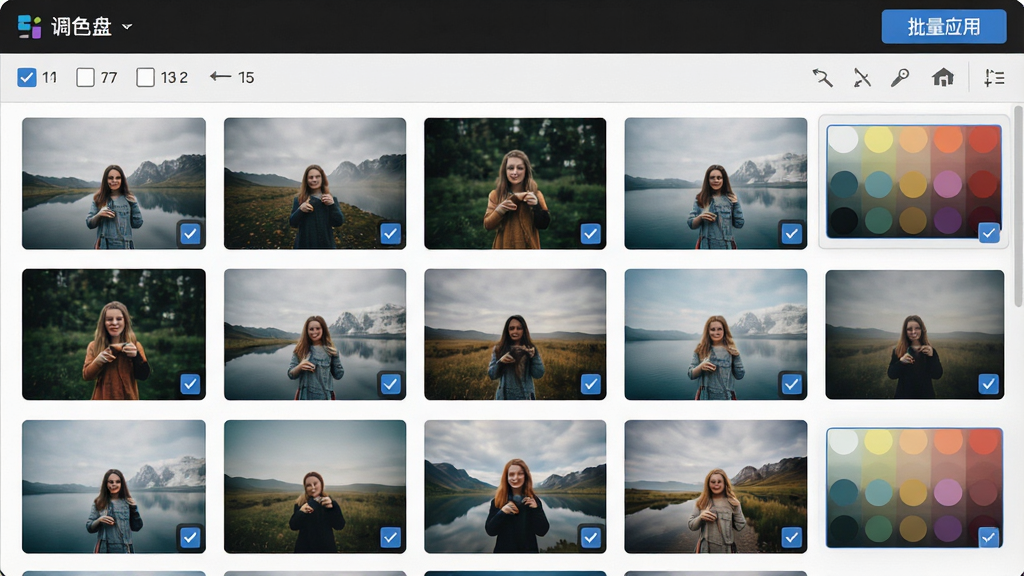Uncheck the checkbox labeled 11
Image resolution: width=1024 pixels, height=576 pixels.
click(x=27, y=78)
